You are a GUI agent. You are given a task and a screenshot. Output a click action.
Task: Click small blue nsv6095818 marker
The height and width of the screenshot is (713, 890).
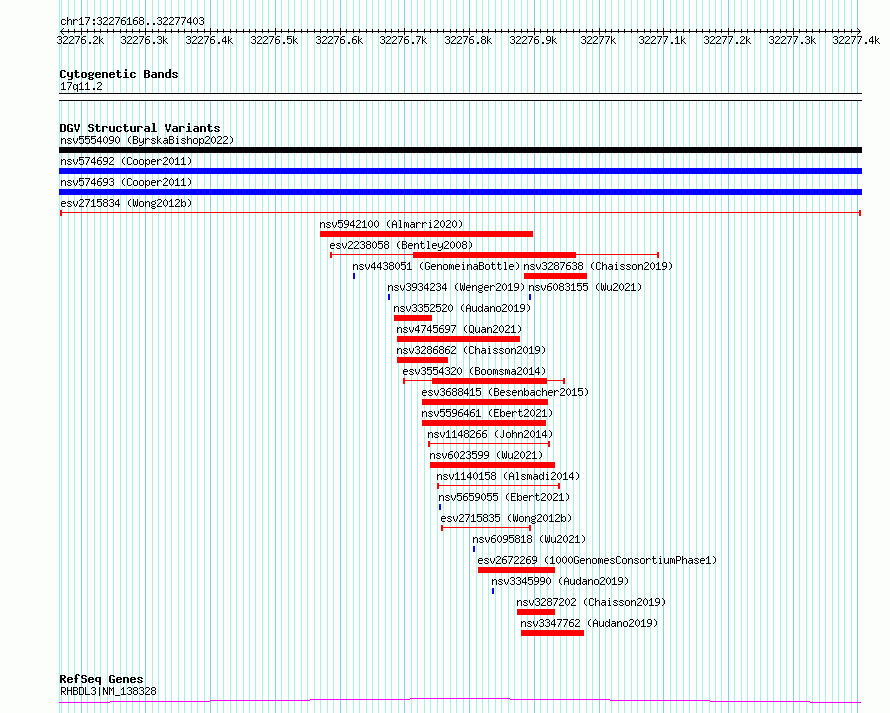pos(474,549)
